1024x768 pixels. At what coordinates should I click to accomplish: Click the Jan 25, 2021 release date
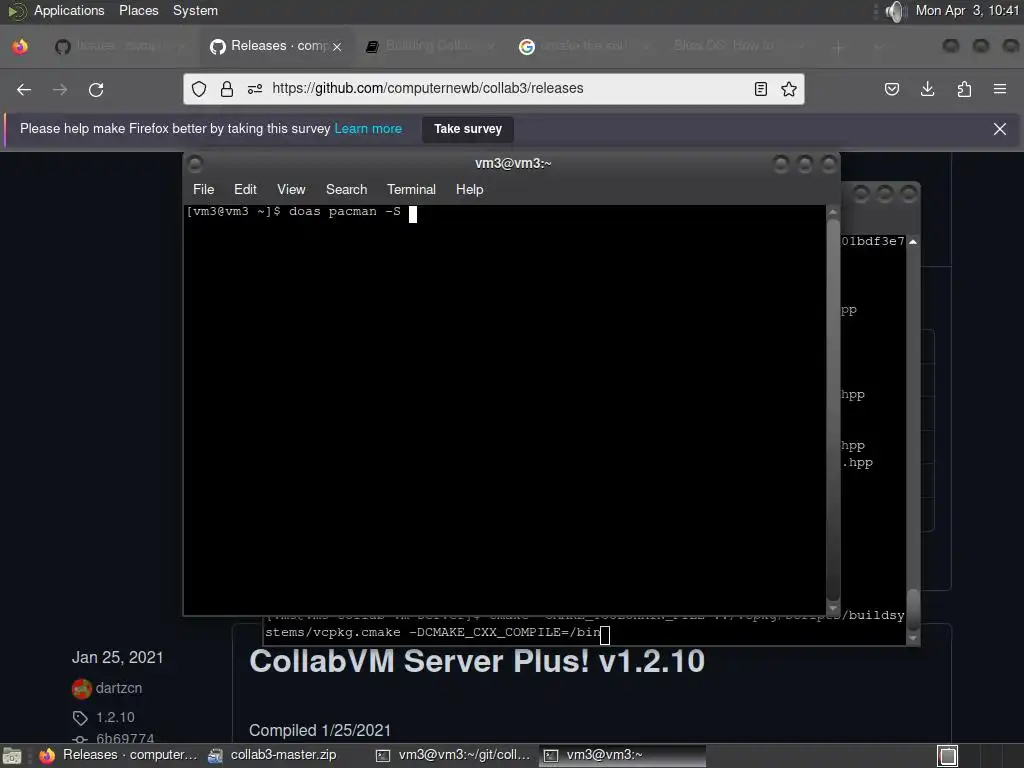tap(118, 658)
